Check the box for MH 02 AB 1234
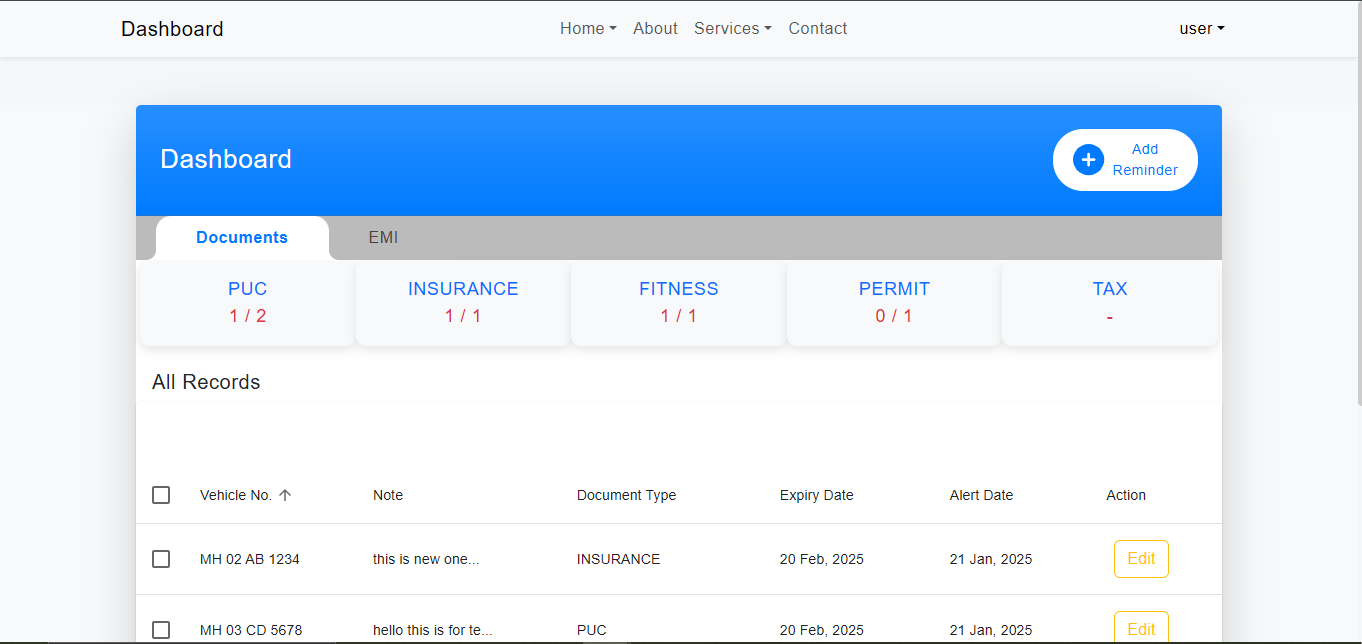 (x=161, y=559)
